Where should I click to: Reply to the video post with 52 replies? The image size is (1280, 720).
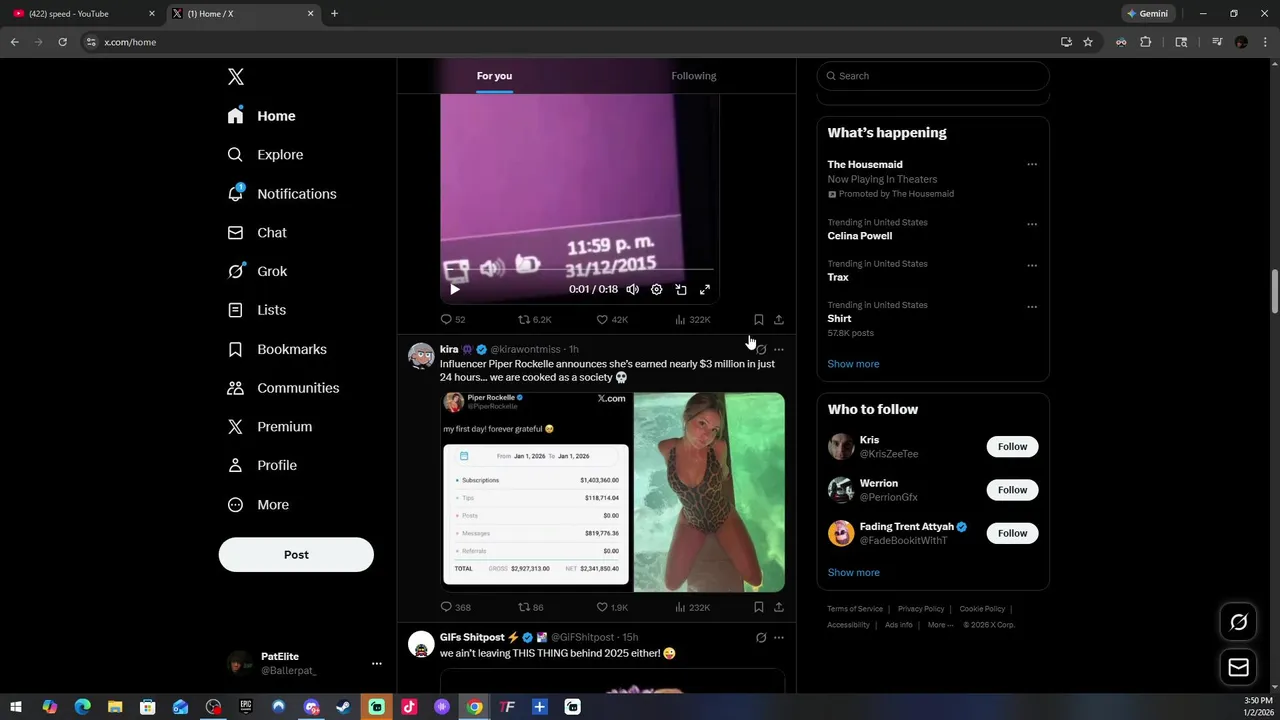453,320
